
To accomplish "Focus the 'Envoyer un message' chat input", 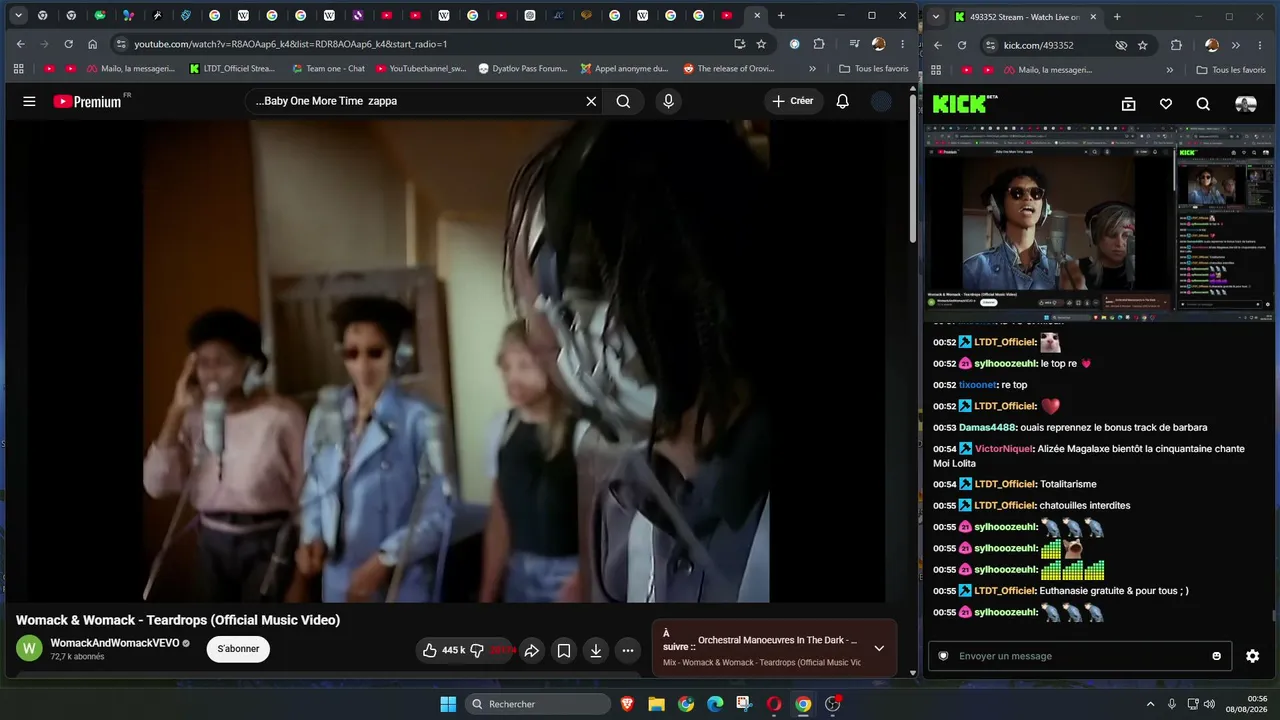I will [x=1078, y=656].
